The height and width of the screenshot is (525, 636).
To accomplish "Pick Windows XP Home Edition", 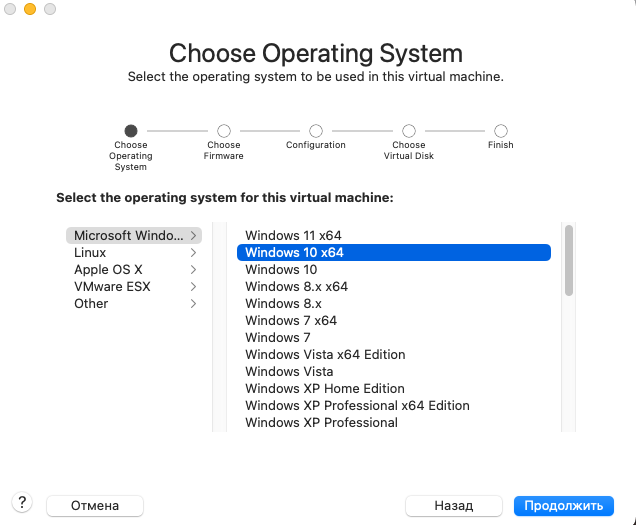I will tap(324, 389).
